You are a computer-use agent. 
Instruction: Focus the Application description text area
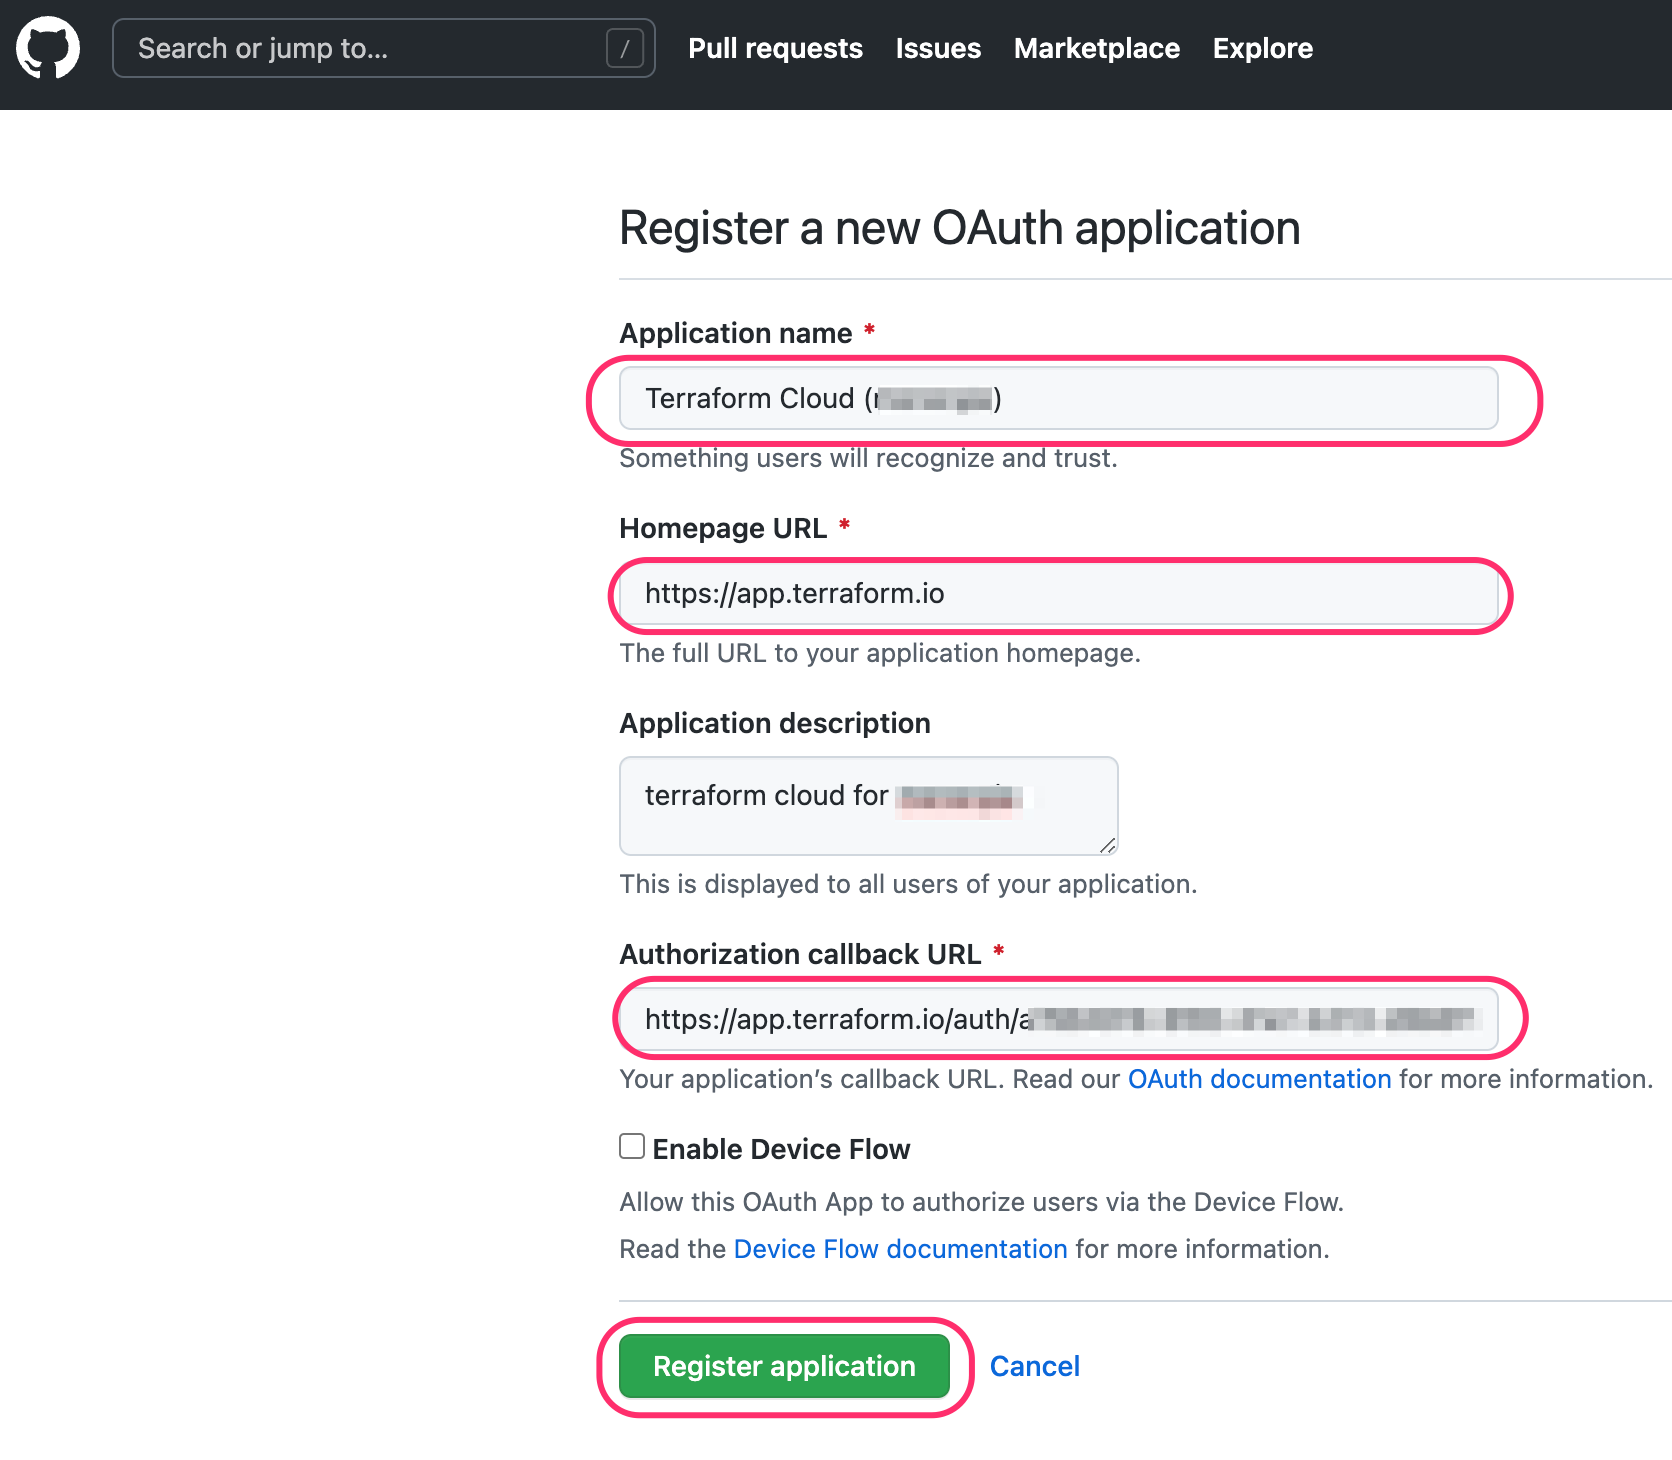point(868,806)
